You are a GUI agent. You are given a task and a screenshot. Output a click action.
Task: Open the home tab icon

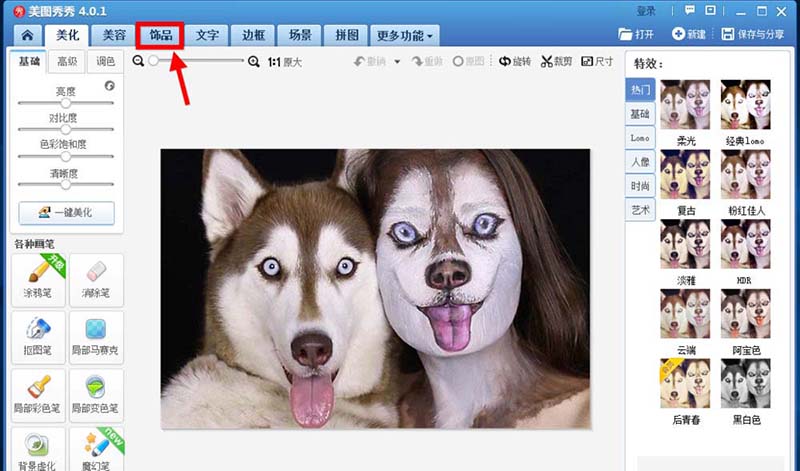coord(28,35)
